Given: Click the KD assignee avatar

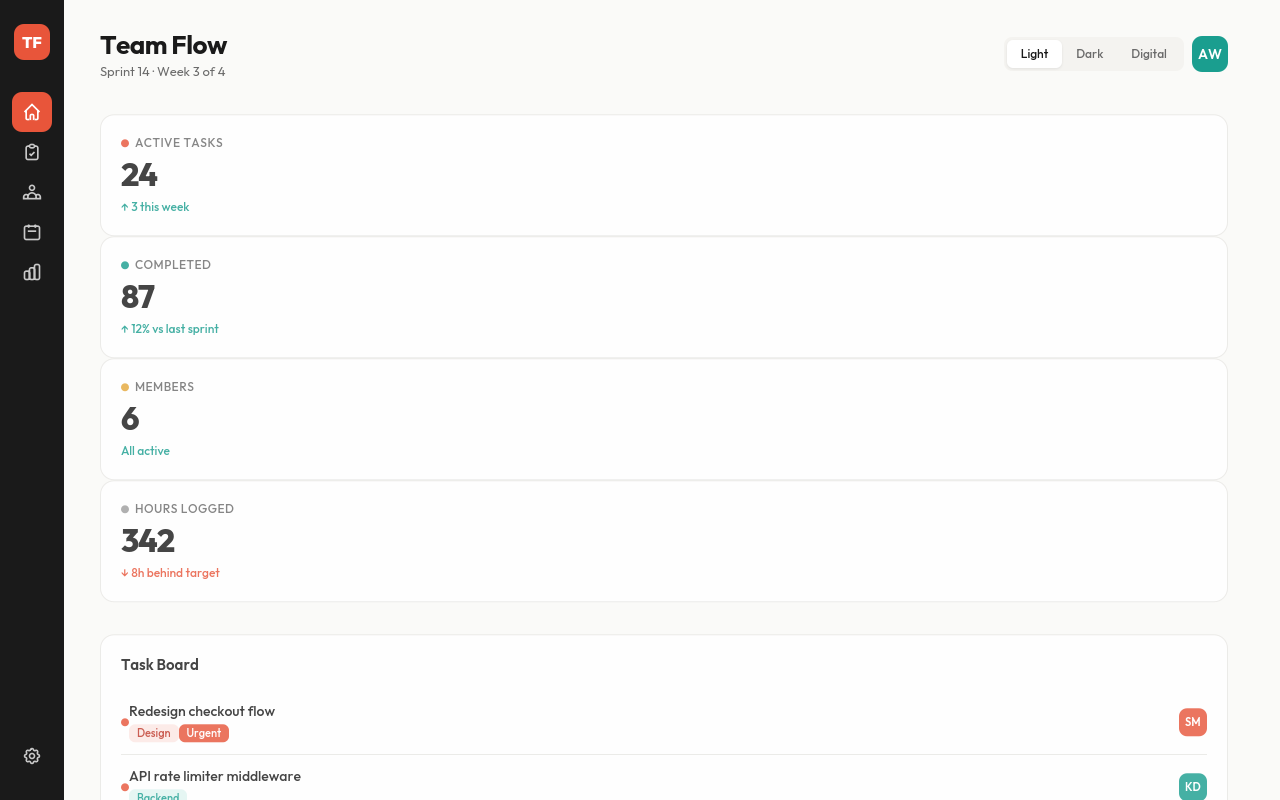Looking at the screenshot, I should [x=1192, y=786].
